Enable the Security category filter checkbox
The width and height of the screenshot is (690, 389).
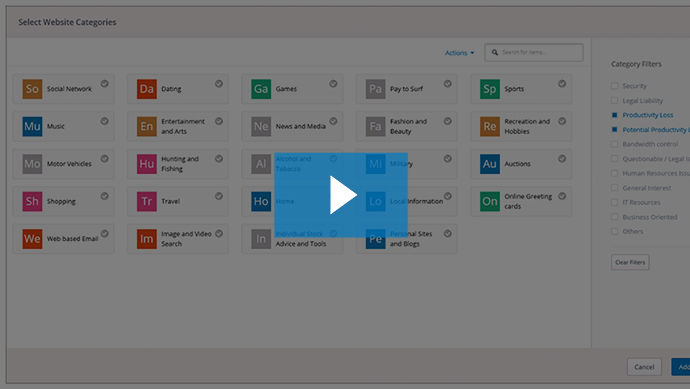click(614, 86)
